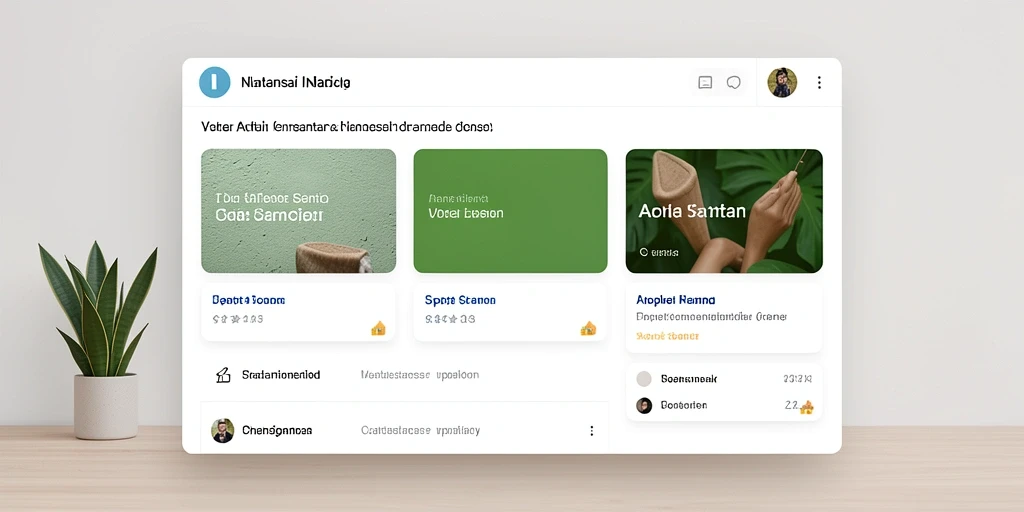
Task: Open the Spate Stanon card title
Action: [x=460, y=300]
